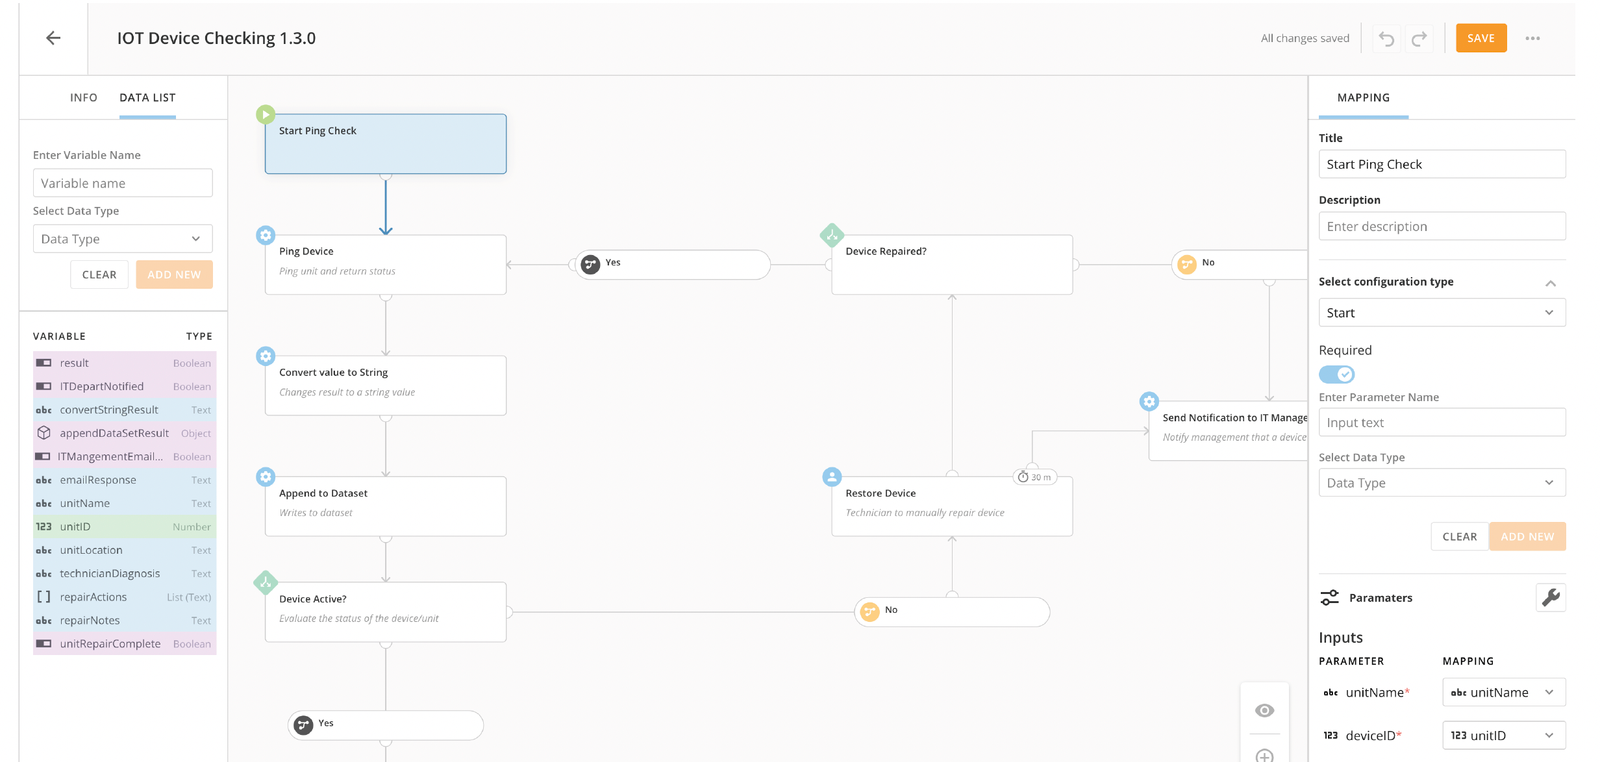The height and width of the screenshot is (762, 1600).
Task: Collapse the Select configuration type section
Action: (1550, 283)
